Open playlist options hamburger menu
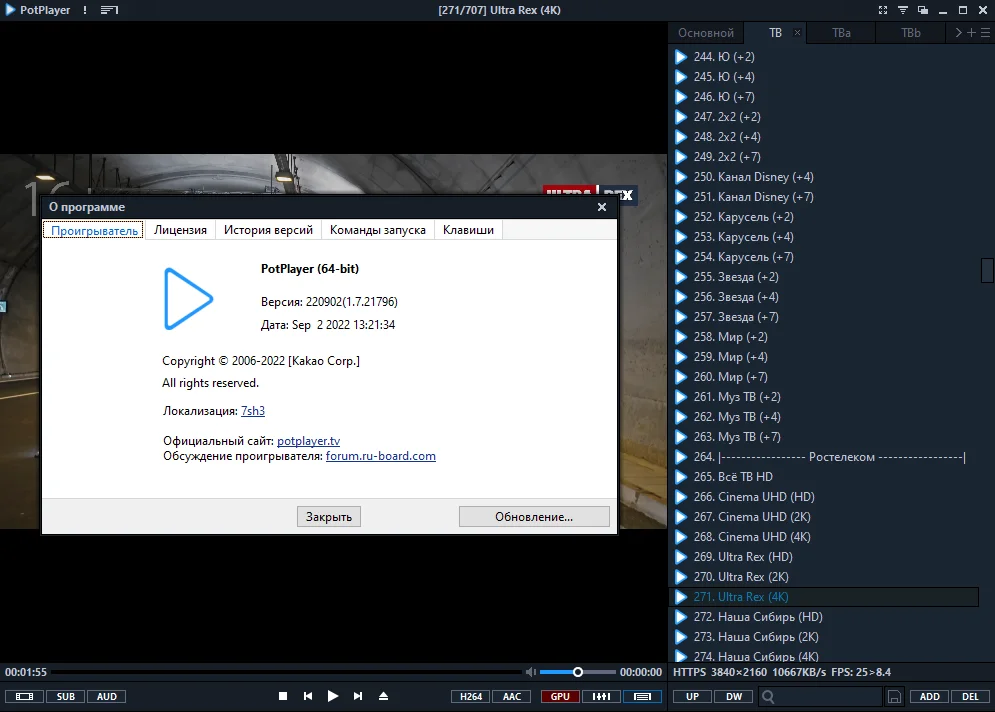Image resolution: width=995 pixels, height=712 pixels. (x=985, y=32)
